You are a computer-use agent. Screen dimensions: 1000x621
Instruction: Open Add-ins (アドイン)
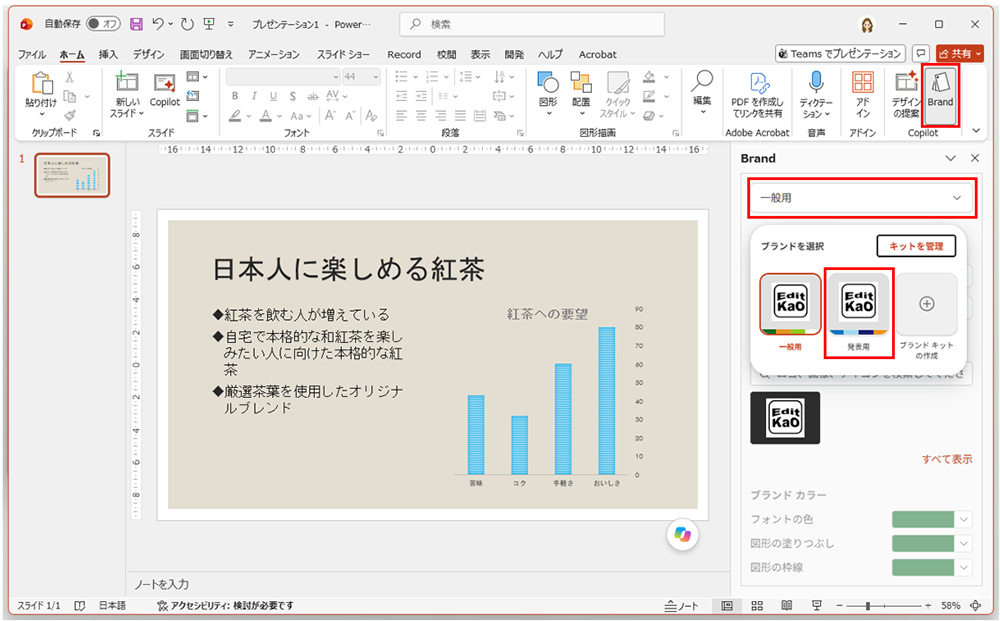click(862, 94)
